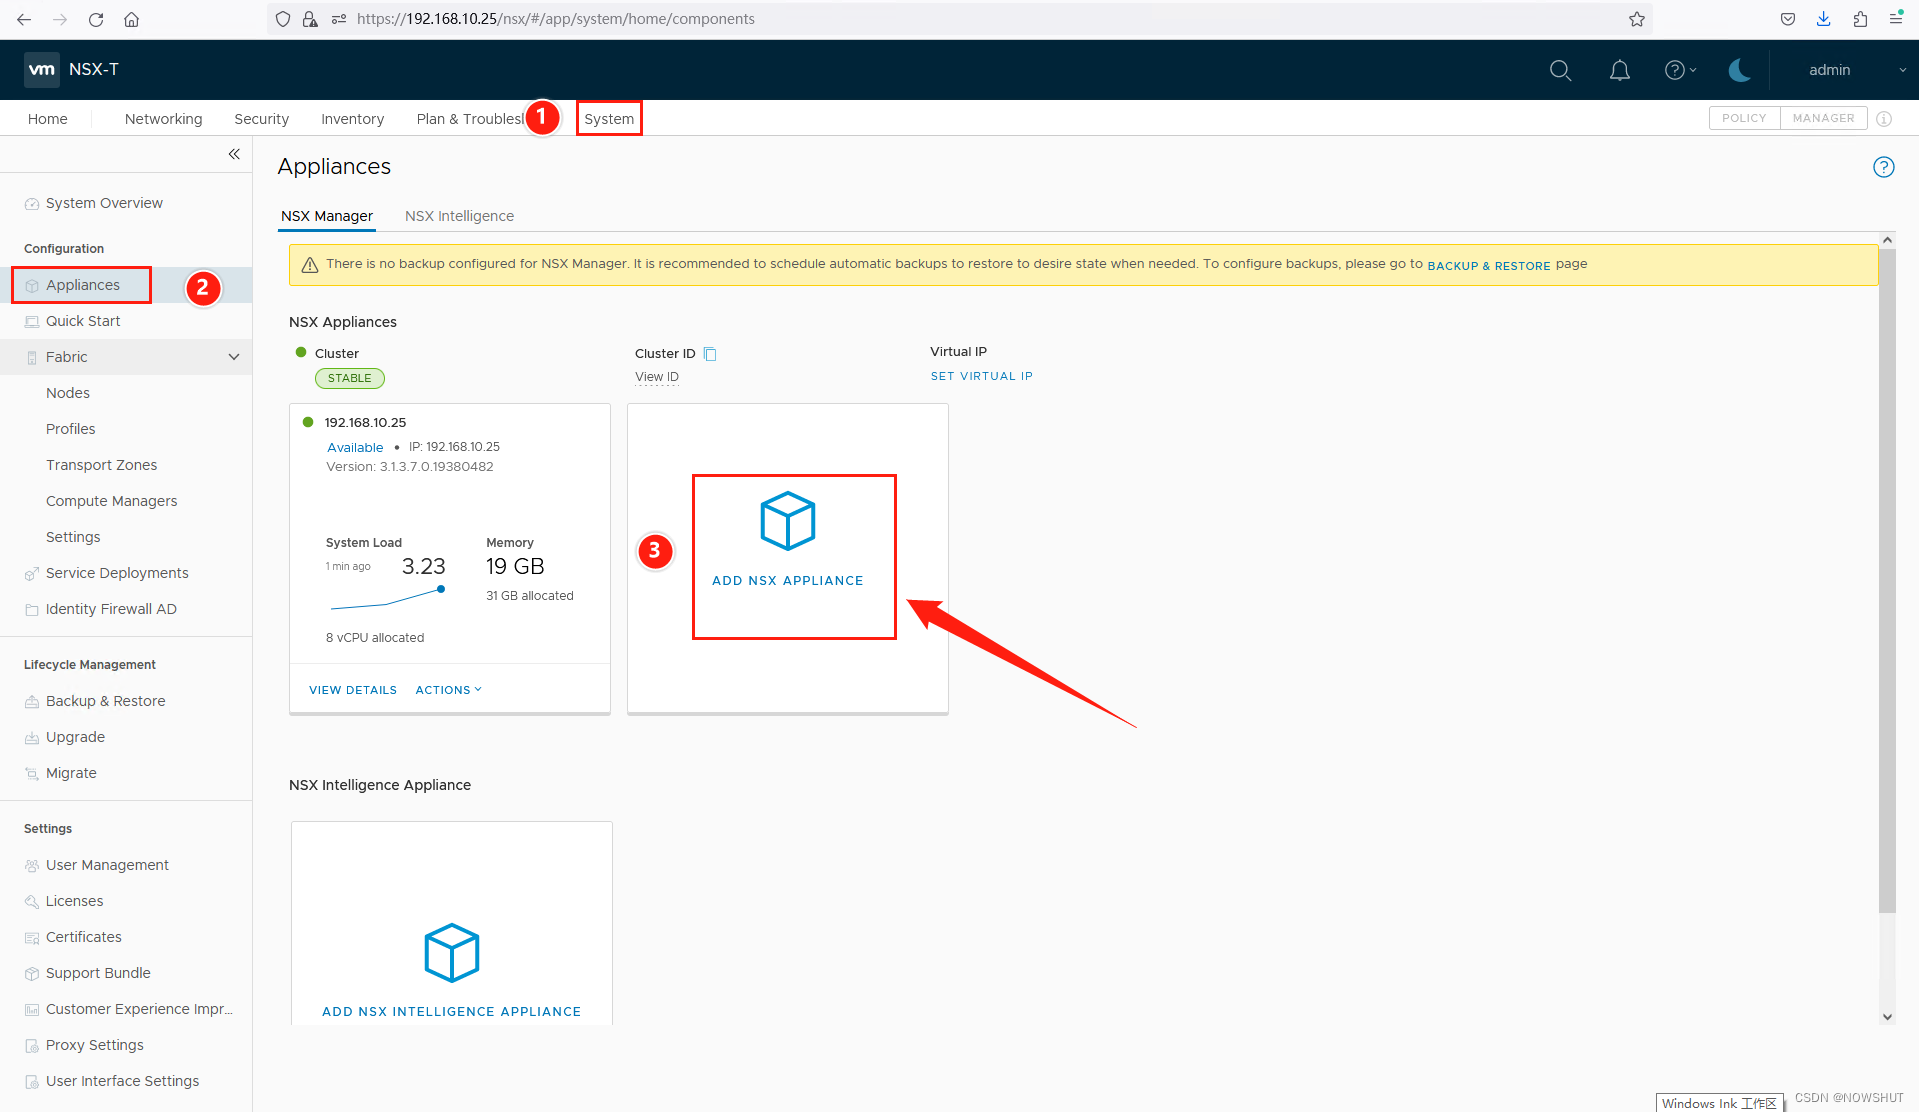1919x1112 pixels.
Task: Open the help question mark menu
Action: tap(1680, 70)
